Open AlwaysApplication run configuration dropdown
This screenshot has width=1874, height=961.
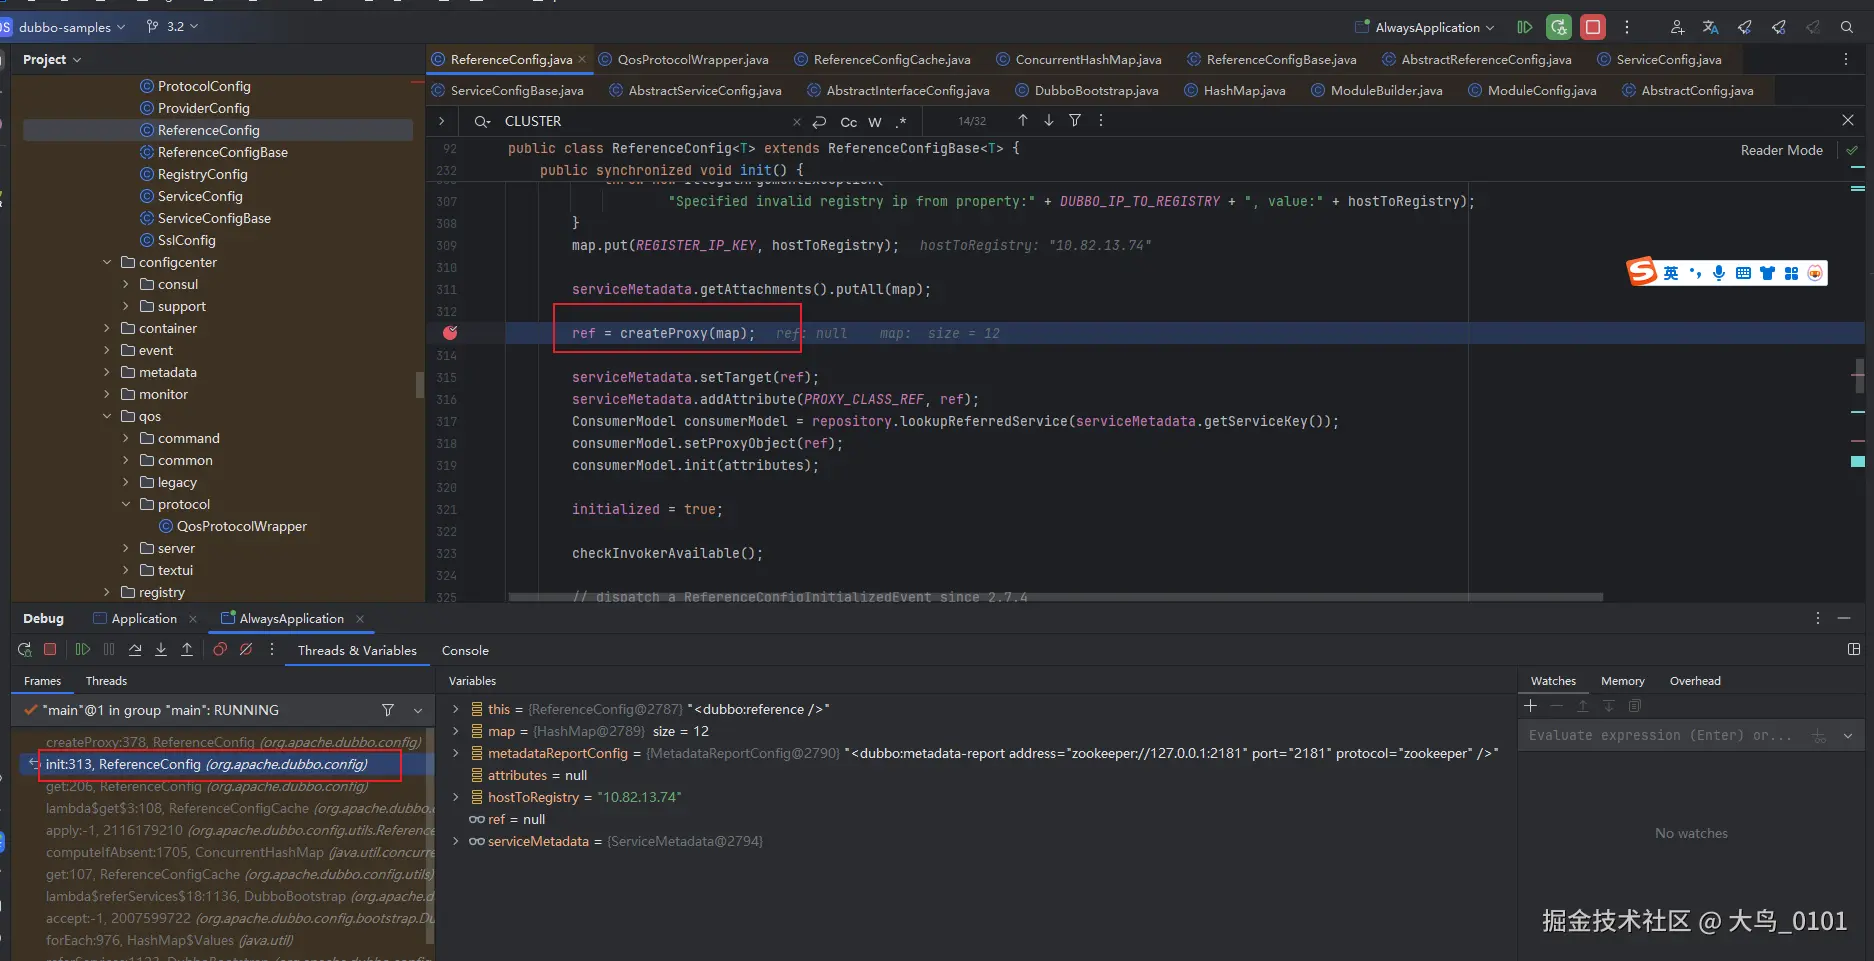click(1425, 27)
